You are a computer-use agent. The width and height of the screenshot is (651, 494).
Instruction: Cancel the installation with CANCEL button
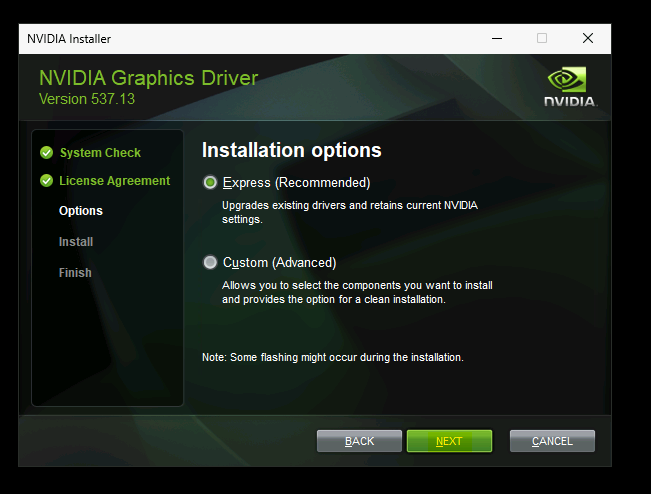point(552,441)
